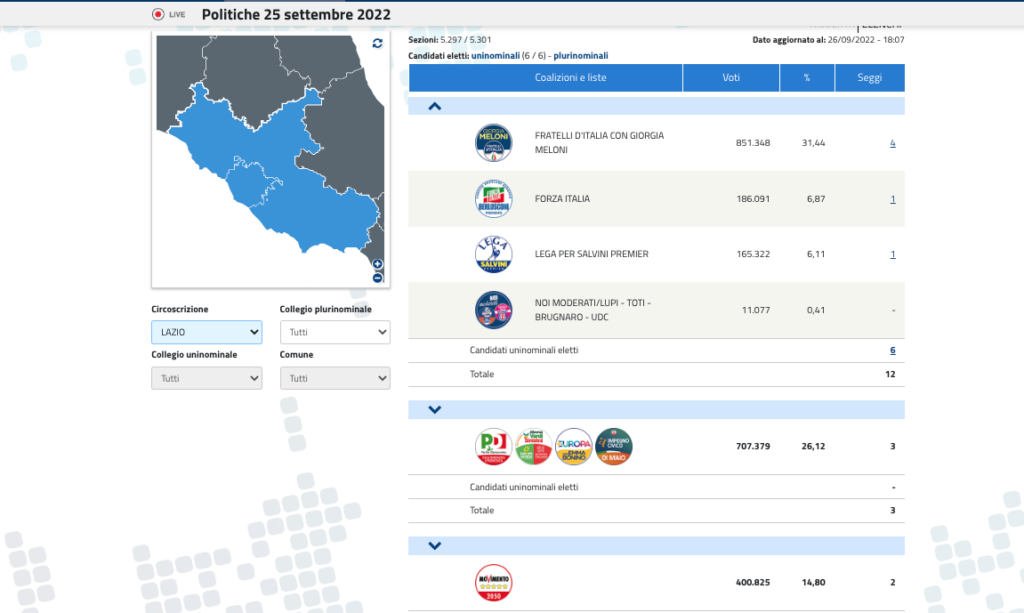
Task: Open the 6 elected uninominal candidates link
Action: click(x=893, y=351)
